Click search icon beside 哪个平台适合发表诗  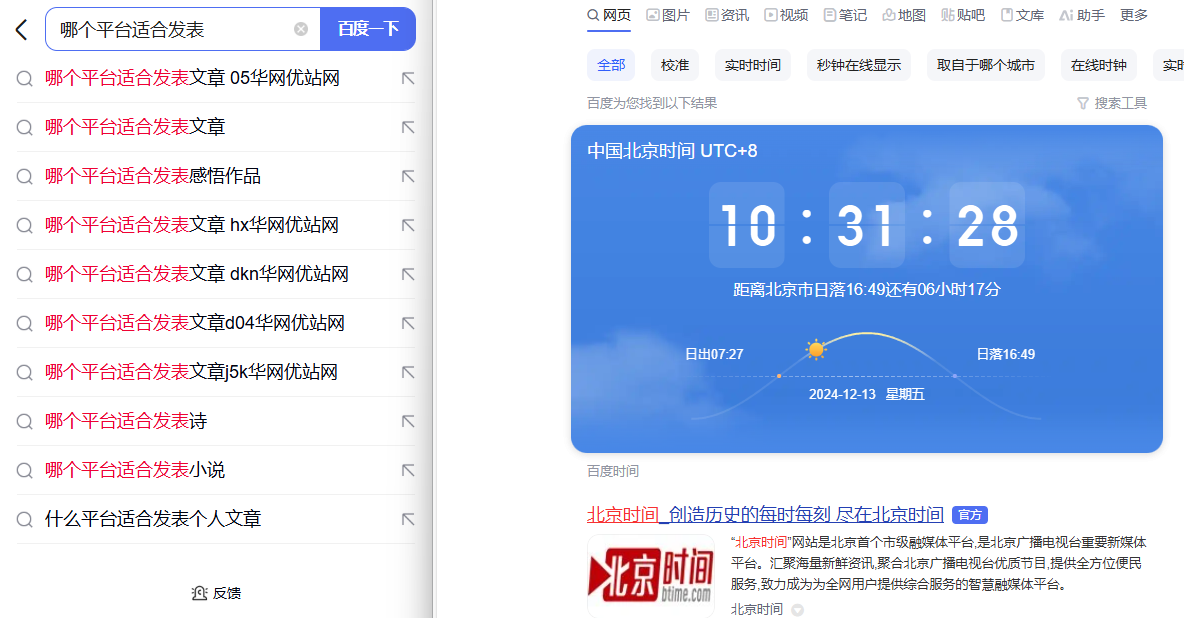25,422
